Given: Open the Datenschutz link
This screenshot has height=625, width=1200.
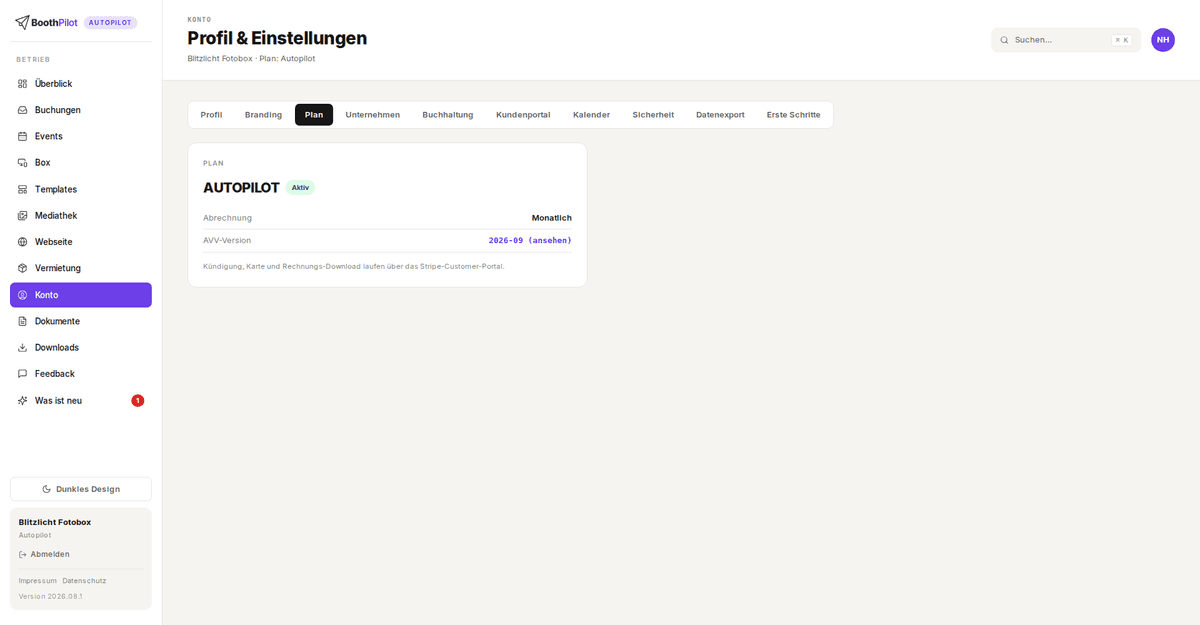Looking at the screenshot, I should [84, 581].
